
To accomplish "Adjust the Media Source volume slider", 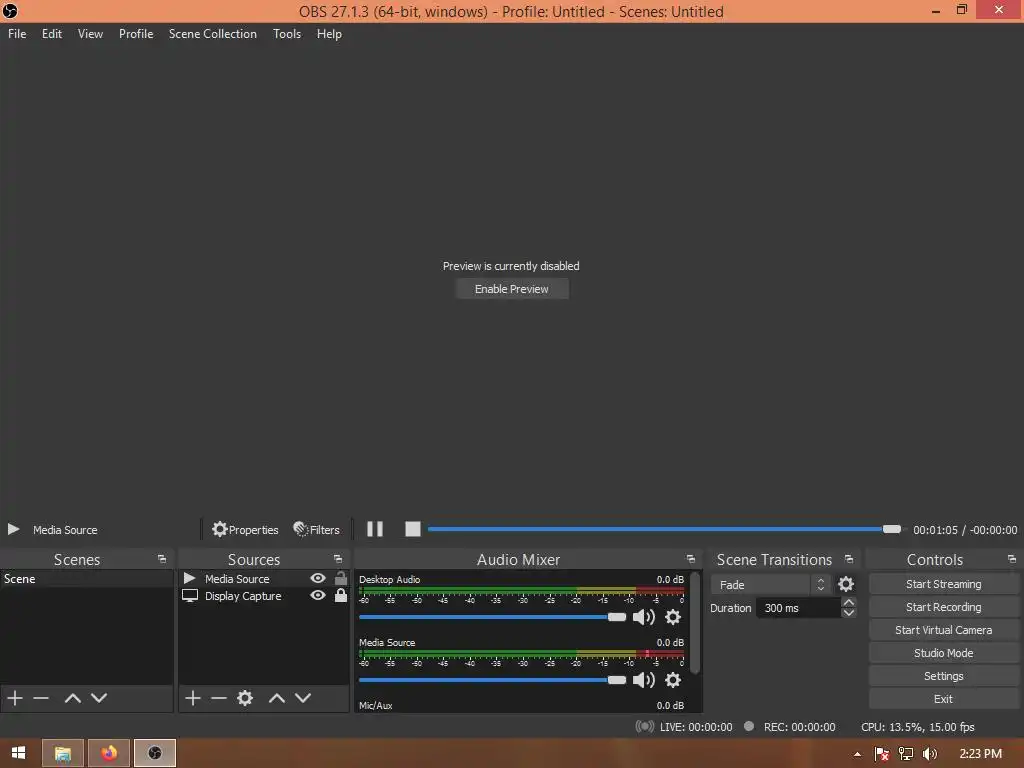I will click(492, 680).
